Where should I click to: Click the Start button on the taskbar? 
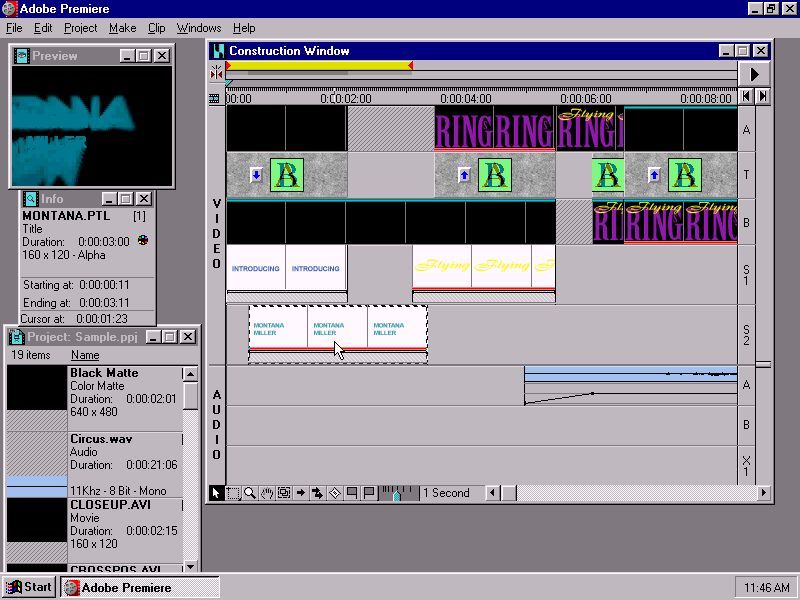tap(27, 586)
